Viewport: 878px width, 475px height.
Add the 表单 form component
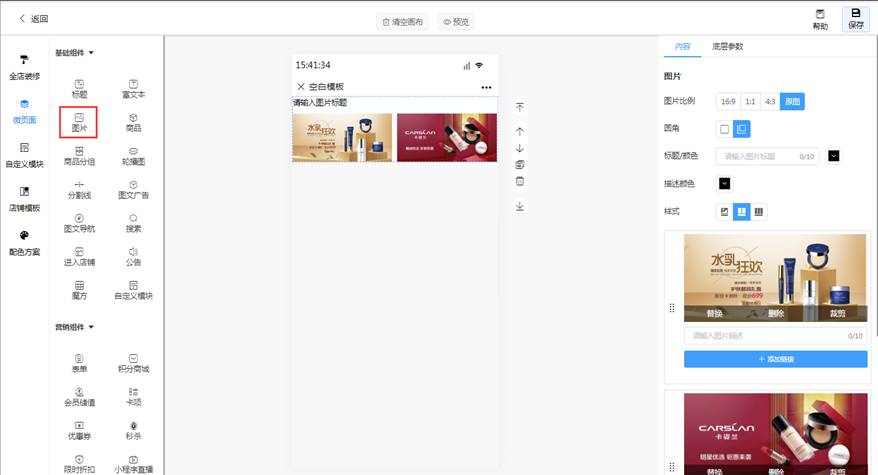click(79, 364)
